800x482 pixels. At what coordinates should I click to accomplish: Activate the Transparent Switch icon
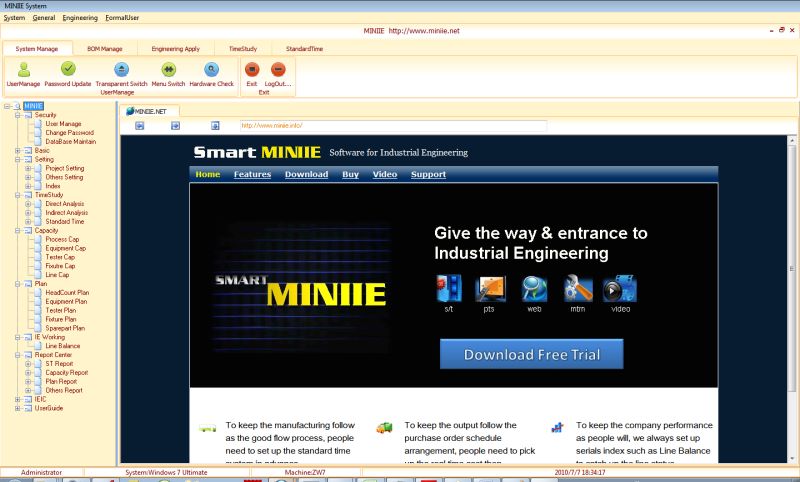click(121, 69)
